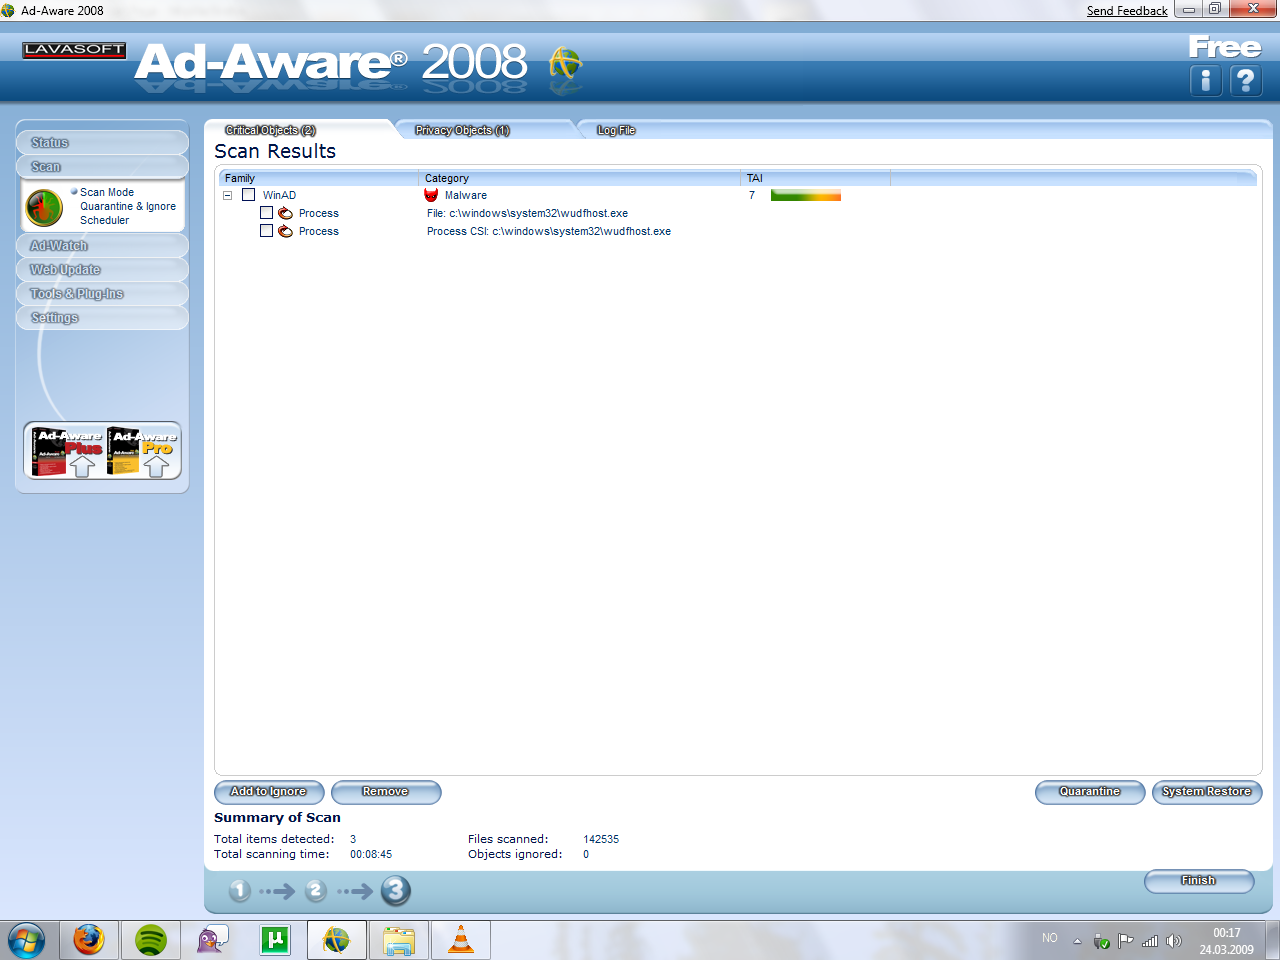The height and width of the screenshot is (960, 1280).
Task: Check the Process CSI wudfhost.exe checkbox
Action: (266, 231)
